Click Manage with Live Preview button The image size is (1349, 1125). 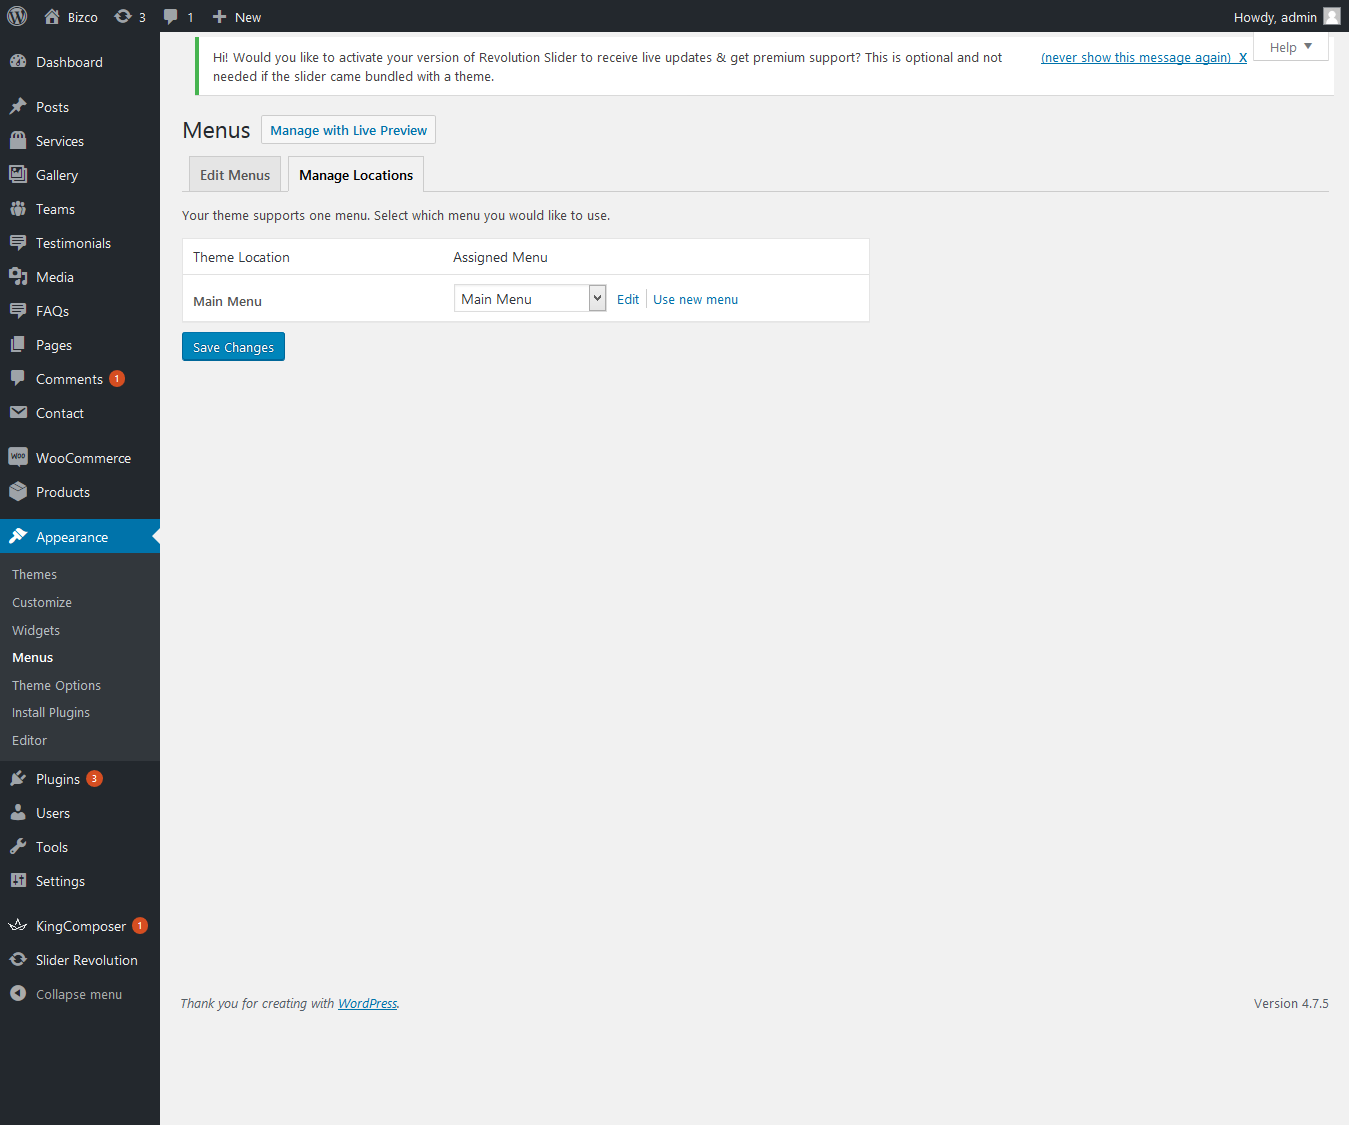[348, 130]
